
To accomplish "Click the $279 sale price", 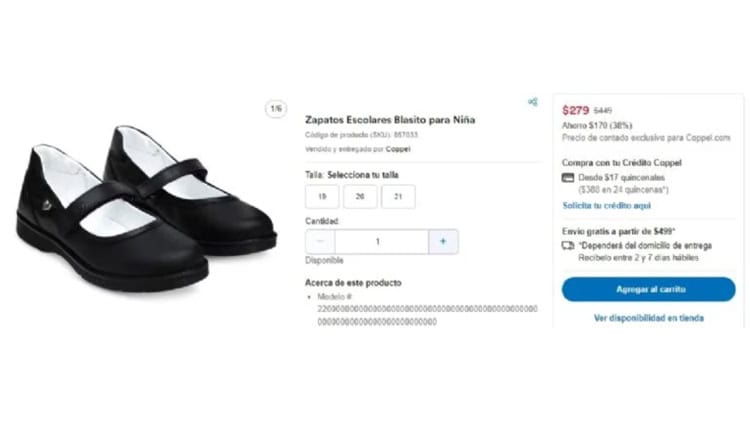I will pos(575,110).
